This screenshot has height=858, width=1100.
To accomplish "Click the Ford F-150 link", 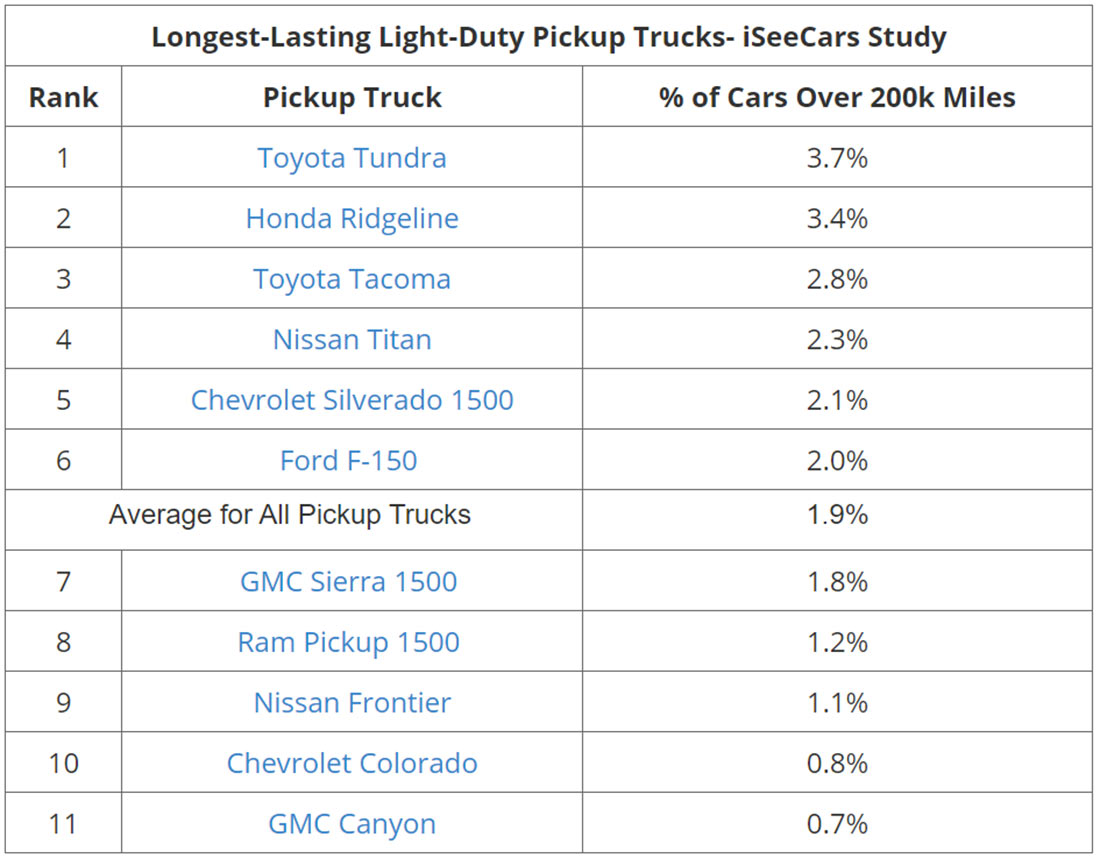I will point(349,461).
